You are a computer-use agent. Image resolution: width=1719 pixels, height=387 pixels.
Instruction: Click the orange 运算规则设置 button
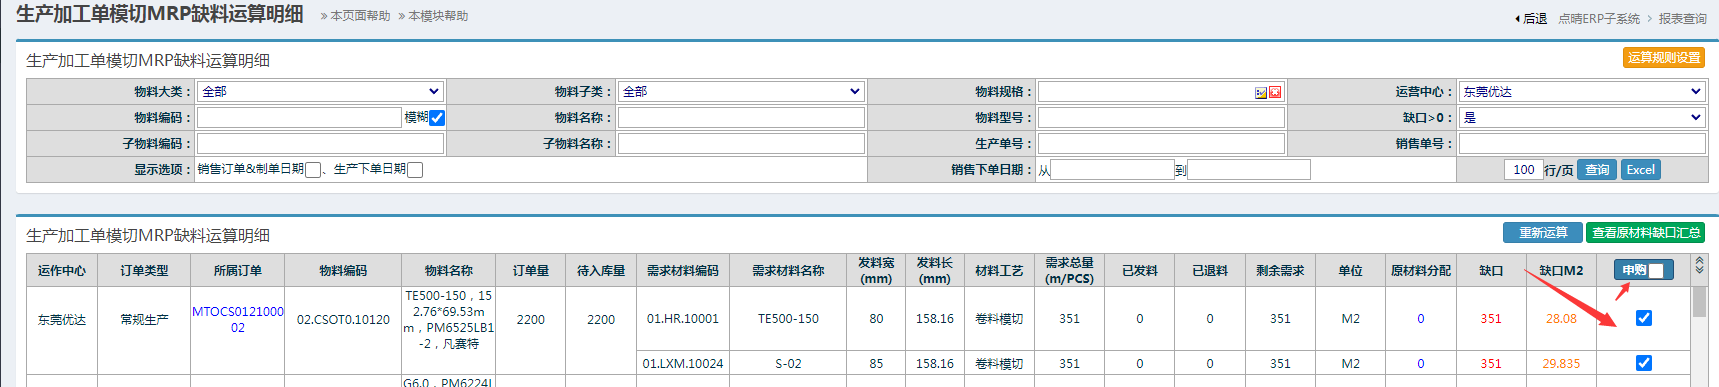(1664, 58)
